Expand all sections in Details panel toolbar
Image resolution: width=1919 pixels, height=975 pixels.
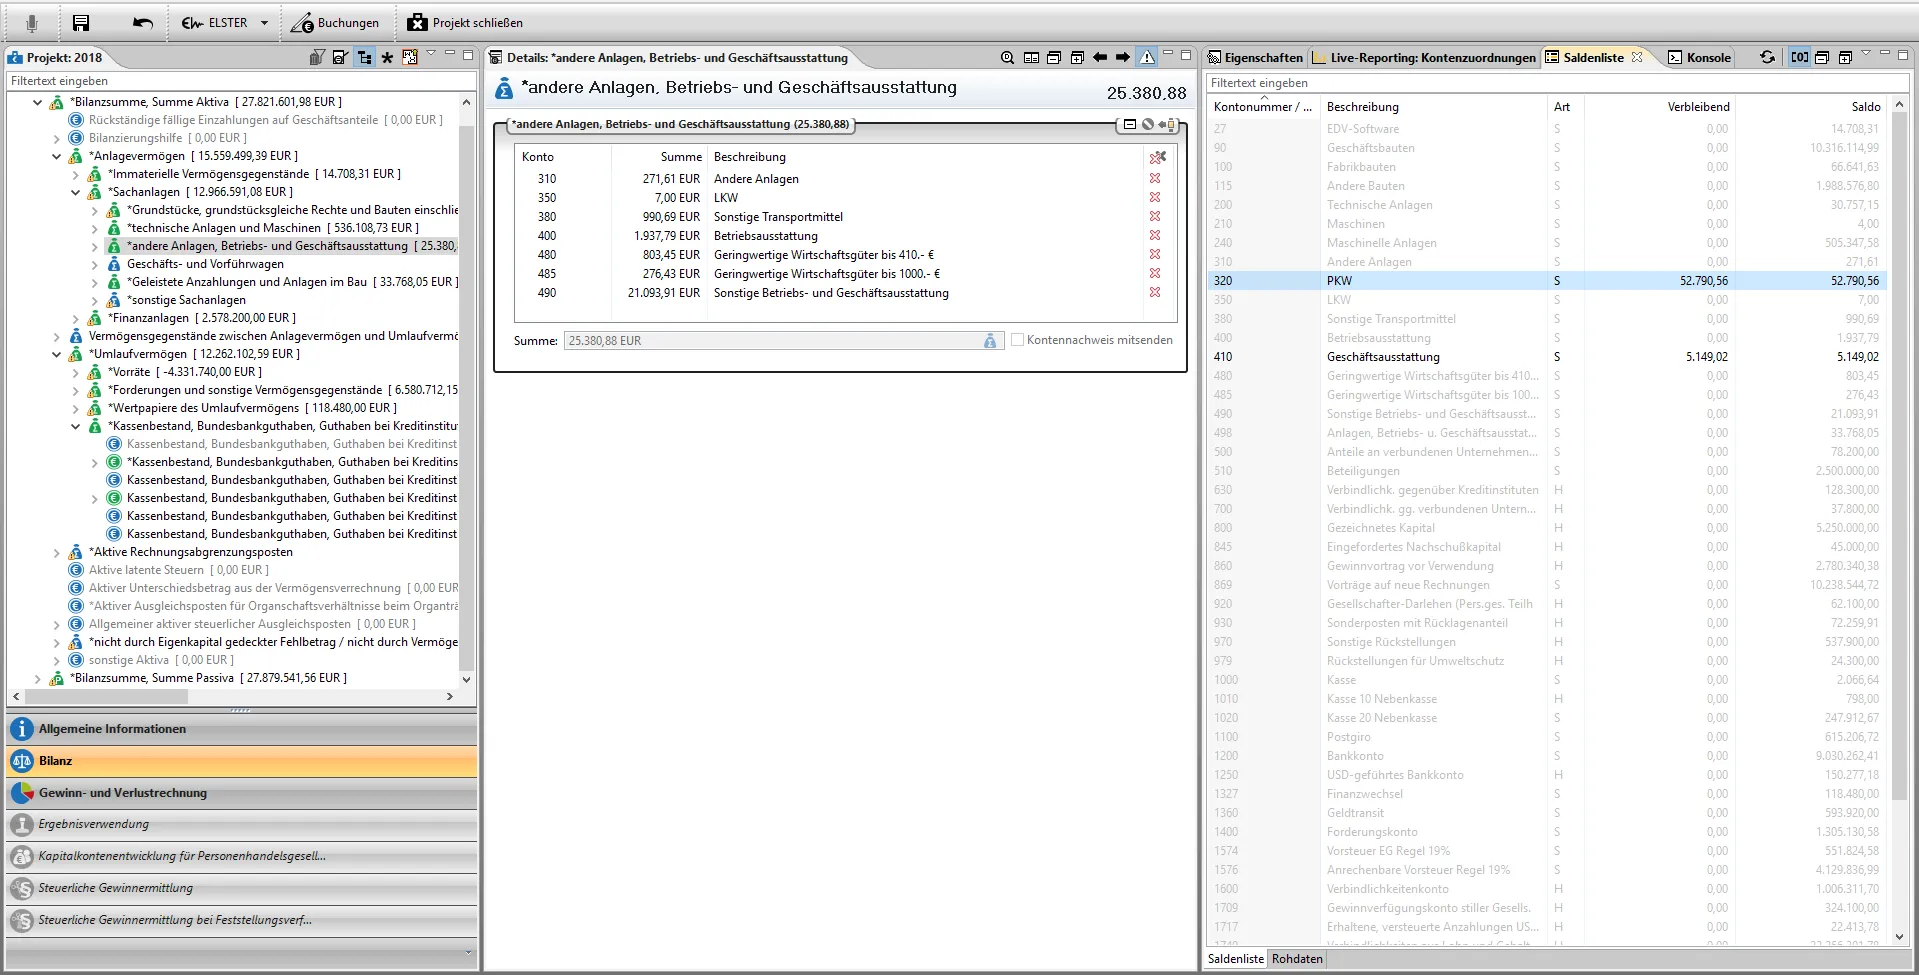pos(1077,58)
